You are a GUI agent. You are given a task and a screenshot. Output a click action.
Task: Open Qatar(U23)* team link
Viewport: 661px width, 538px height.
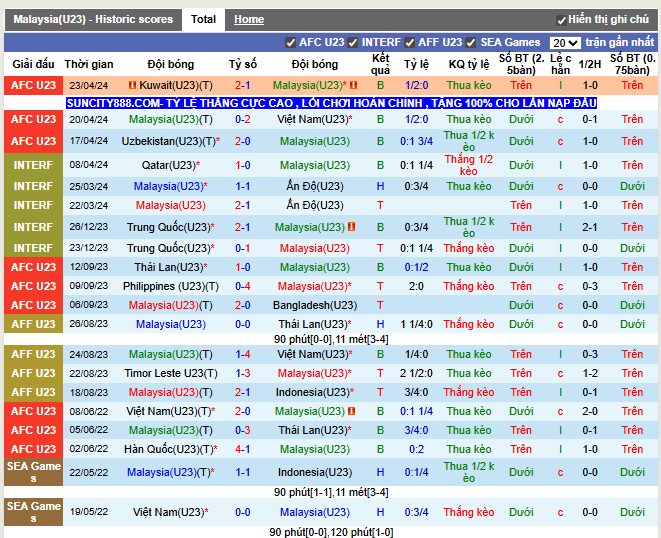[171, 165]
